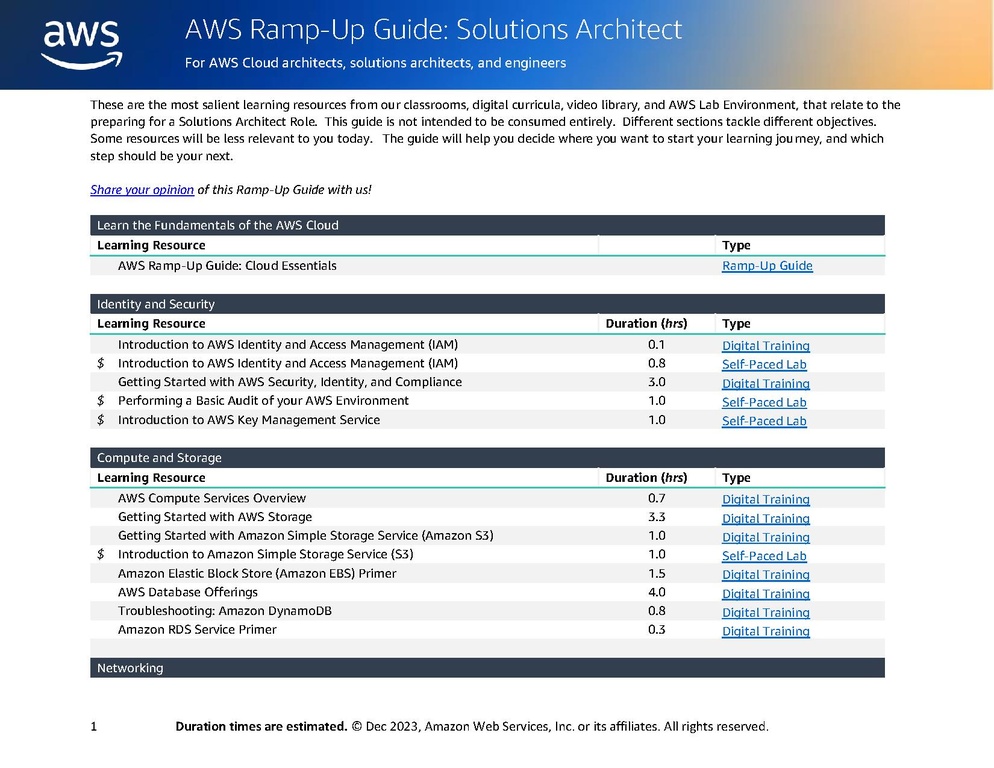This screenshot has height=768, width=994.
Task: Open Self-Paced Lab link for Key Management Service
Action: click(x=764, y=420)
